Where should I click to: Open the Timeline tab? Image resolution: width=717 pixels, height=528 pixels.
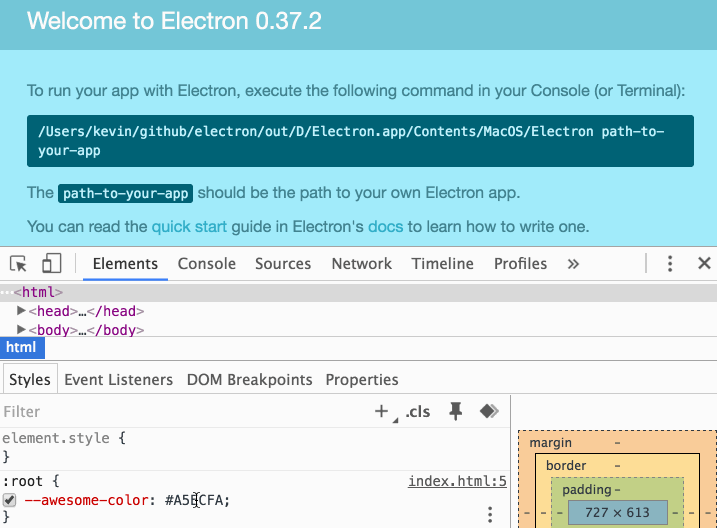tap(443, 264)
